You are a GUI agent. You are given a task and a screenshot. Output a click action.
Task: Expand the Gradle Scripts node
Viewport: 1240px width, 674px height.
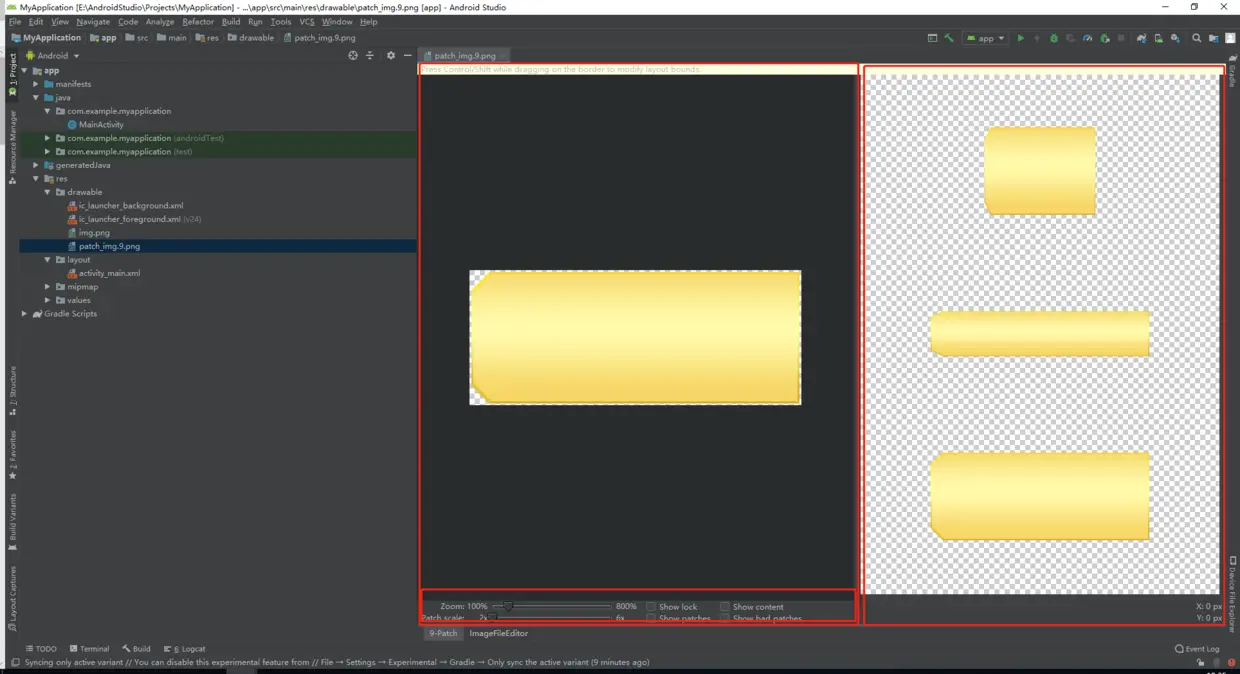[25, 314]
